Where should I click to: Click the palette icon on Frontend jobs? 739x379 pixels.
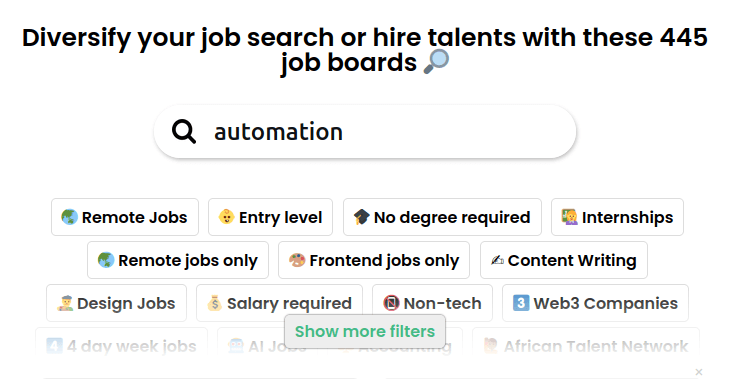click(297, 260)
